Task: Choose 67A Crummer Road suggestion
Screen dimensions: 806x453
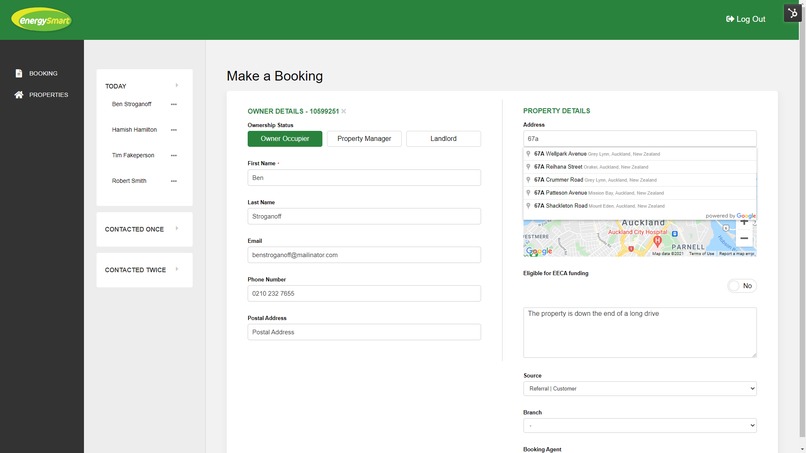Action: (639, 180)
